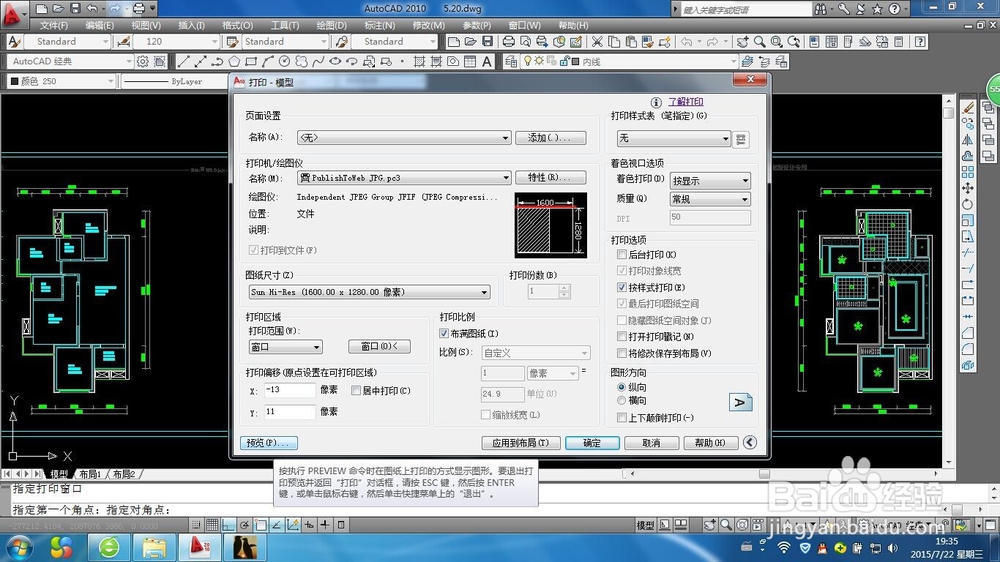Collapse print dialog with arrow button
1000x562 pixels.
click(x=750, y=442)
